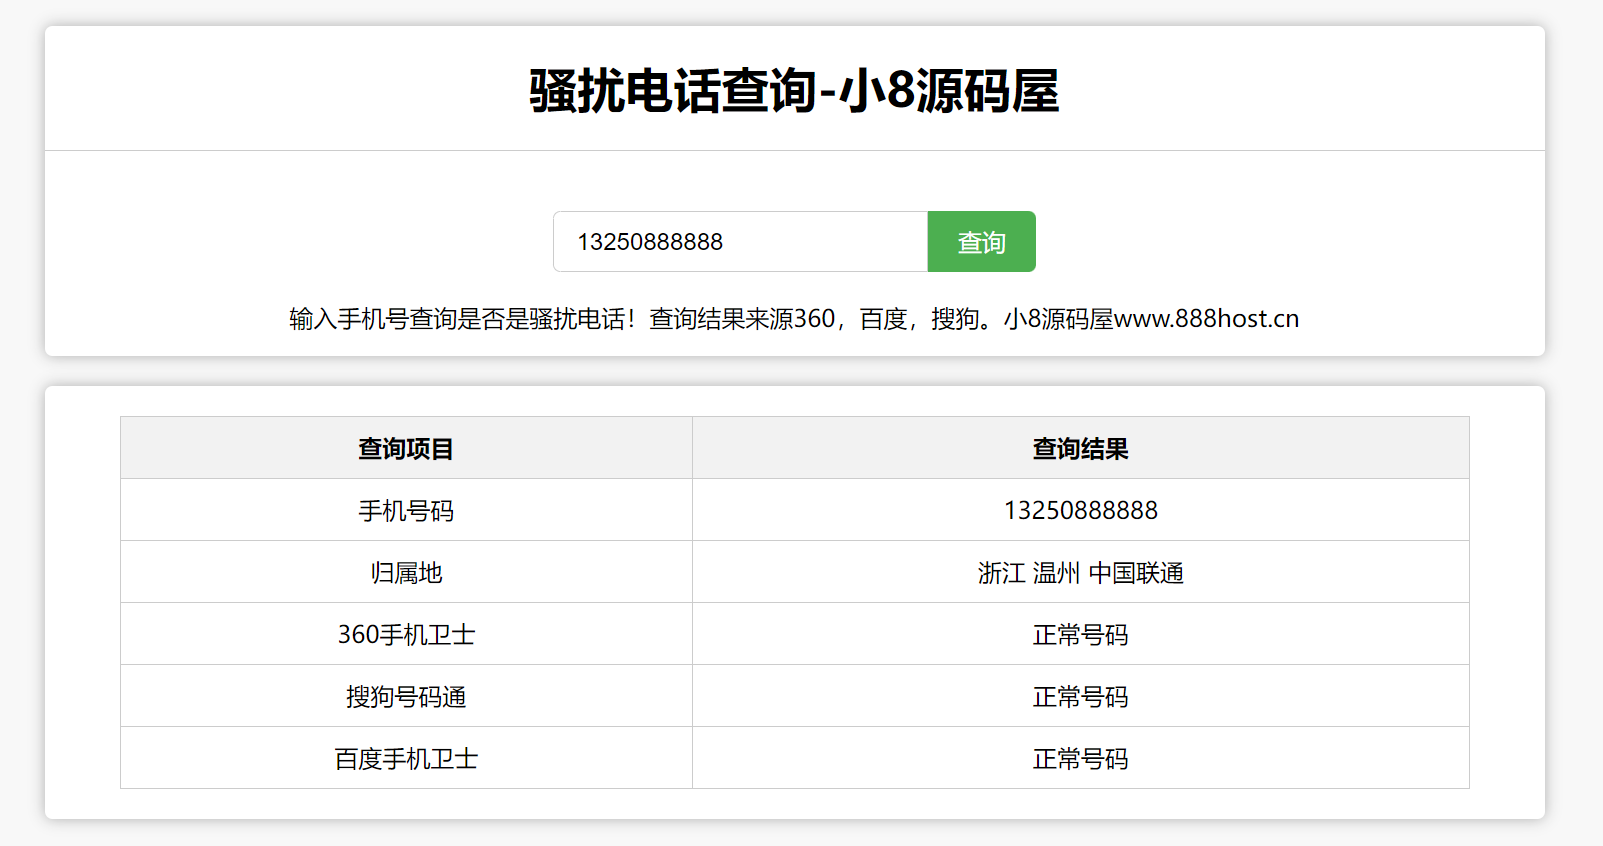Focus the phone number input field
Viewport: 1603px width, 846px height.
[x=741, y=241]
